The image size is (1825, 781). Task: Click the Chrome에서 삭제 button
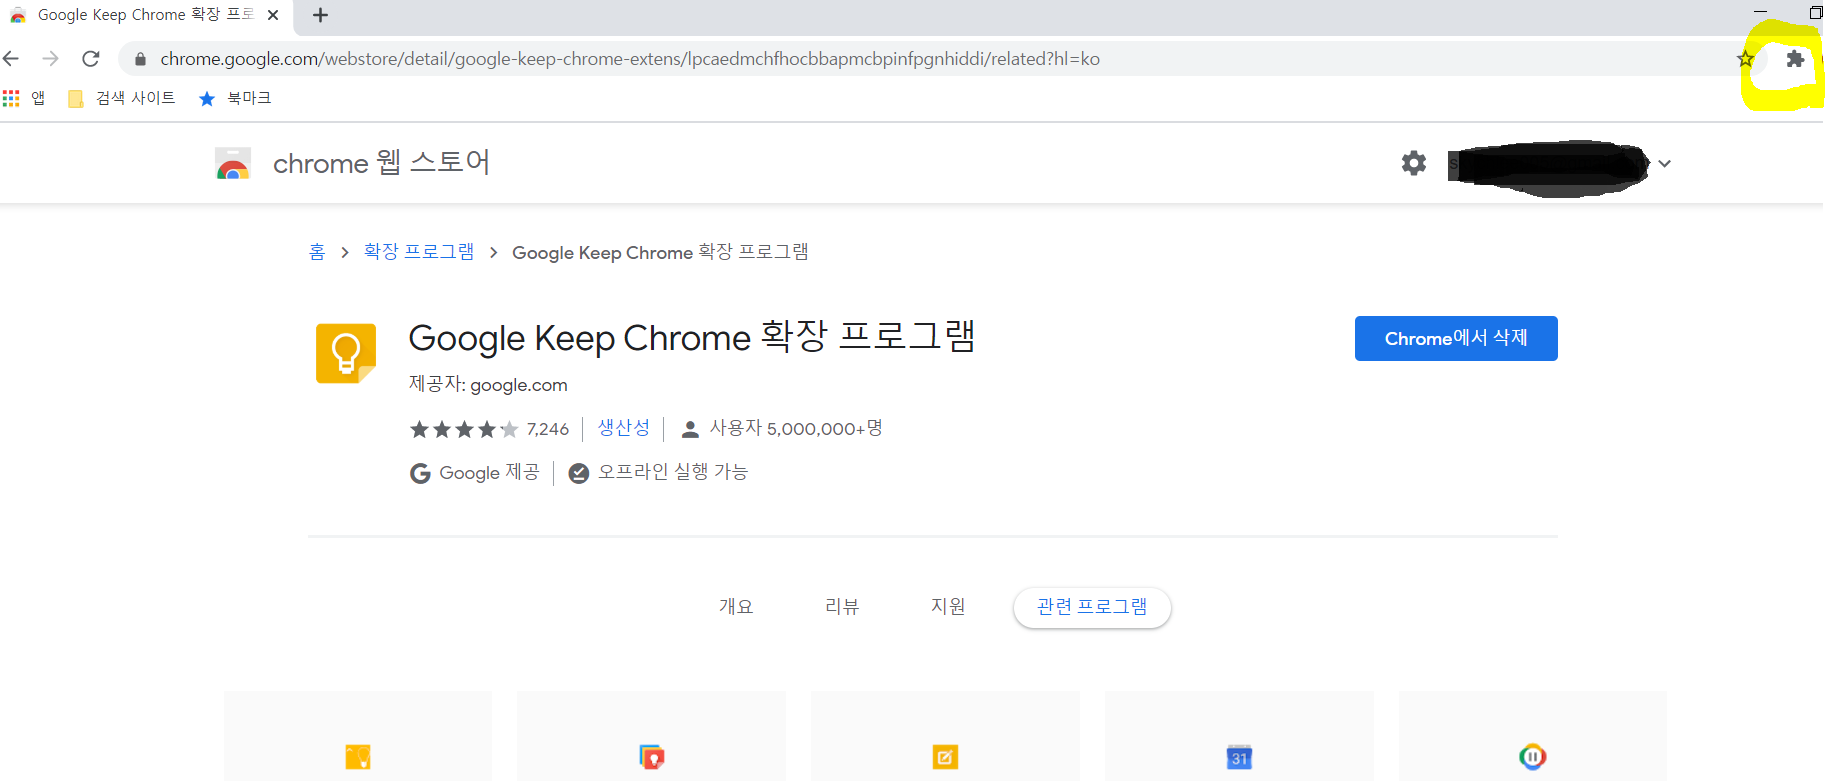(x=1456, y=339)
